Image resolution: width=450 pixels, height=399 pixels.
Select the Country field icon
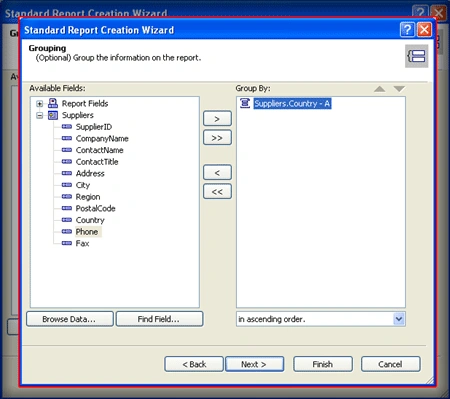coord(67,220)
